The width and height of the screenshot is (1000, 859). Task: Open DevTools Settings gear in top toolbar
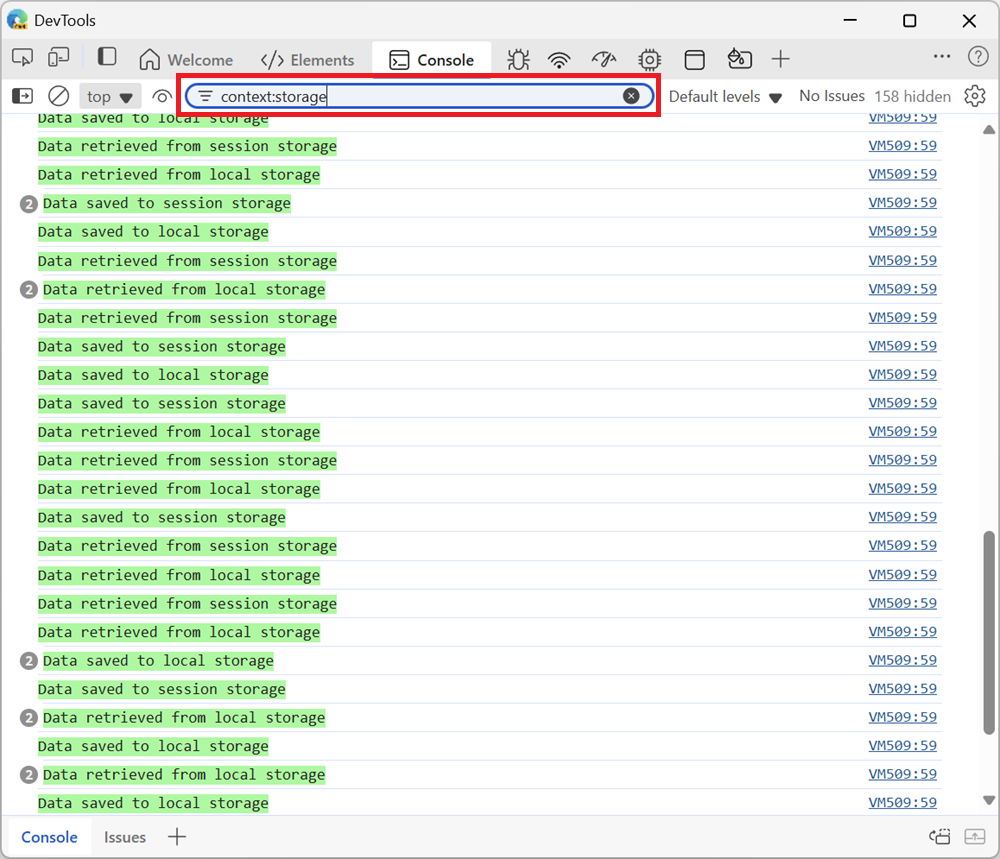(649, 59)
